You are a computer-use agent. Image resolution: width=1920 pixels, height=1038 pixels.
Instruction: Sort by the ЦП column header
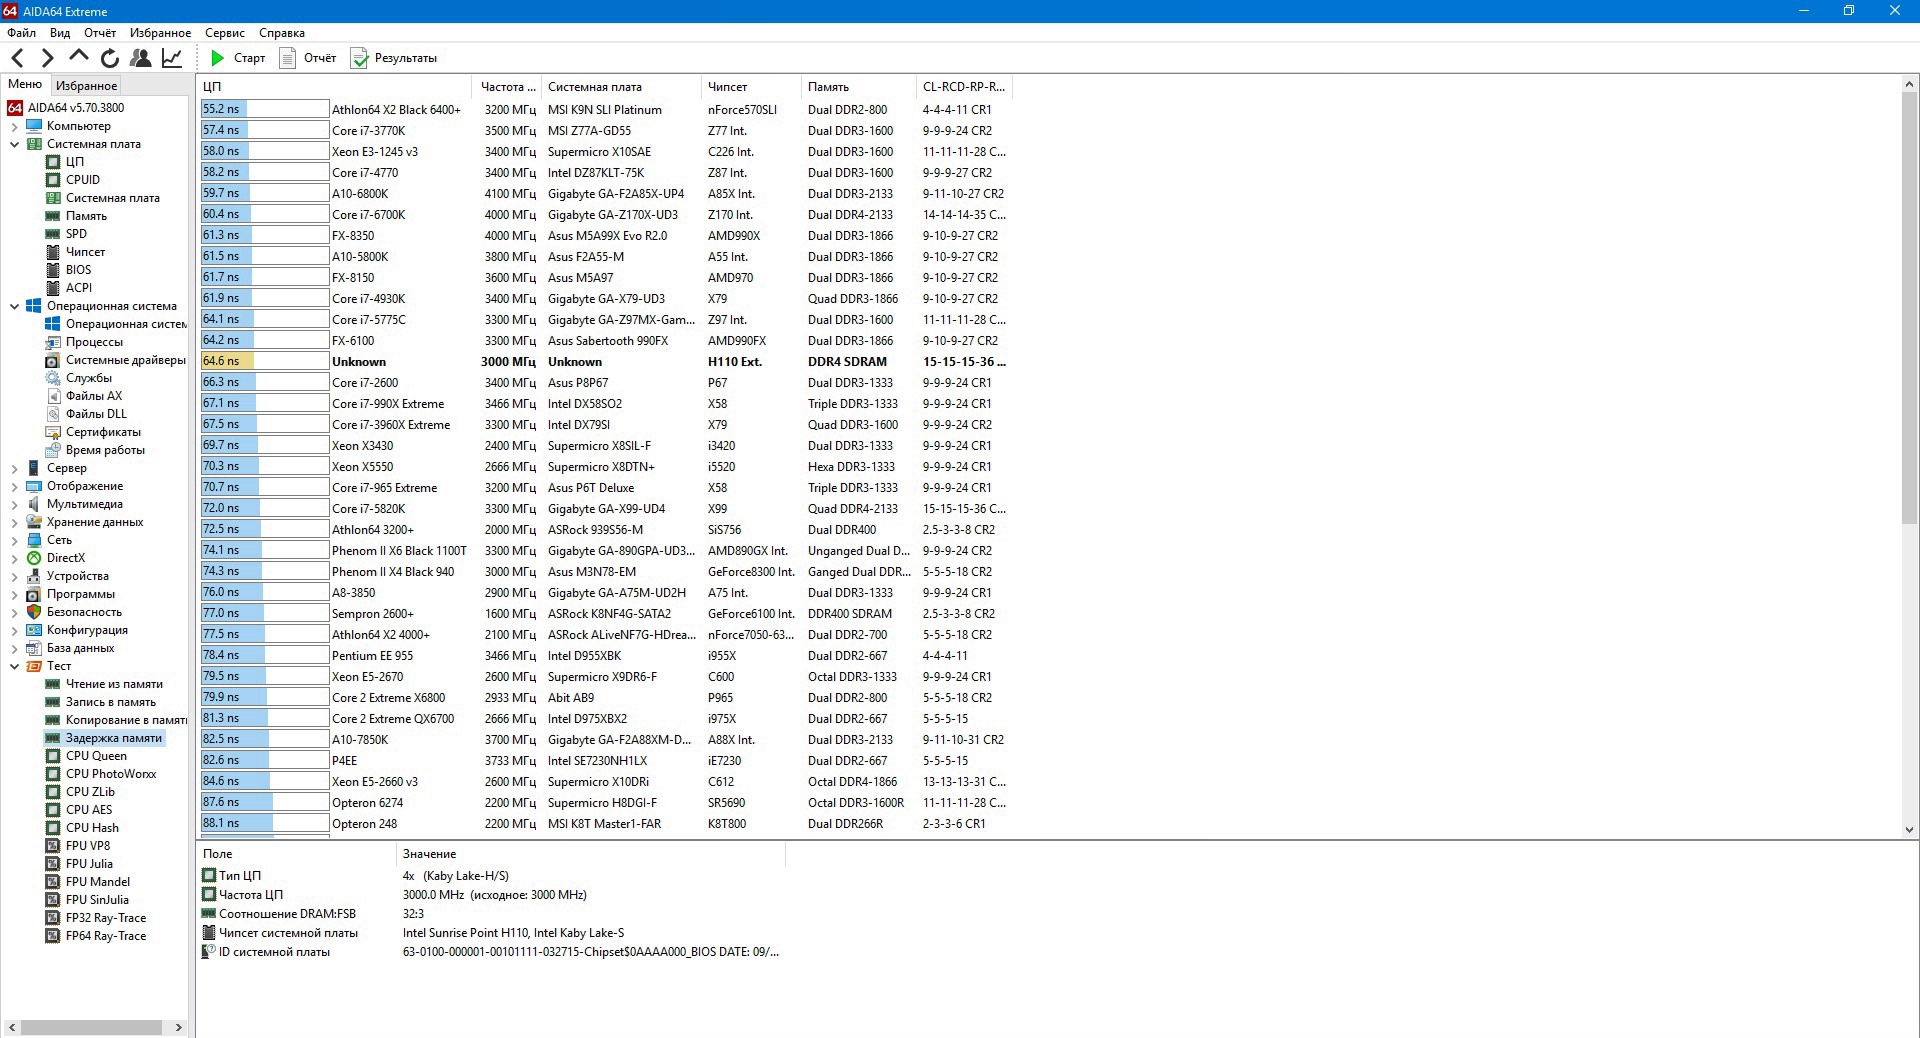point(334,87)
